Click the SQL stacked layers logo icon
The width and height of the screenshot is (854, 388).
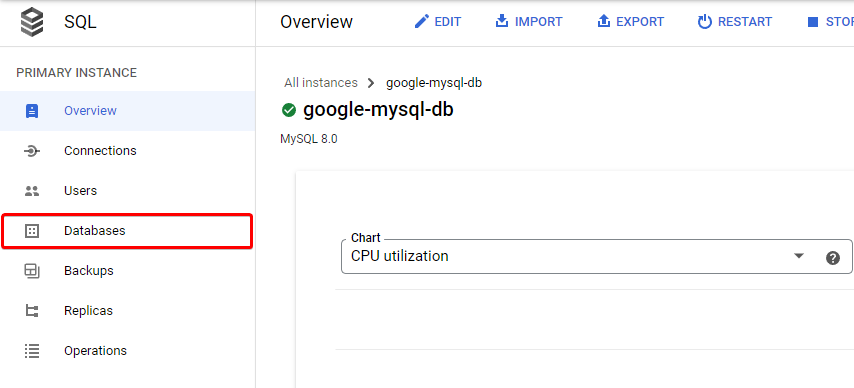pos(32,22)
